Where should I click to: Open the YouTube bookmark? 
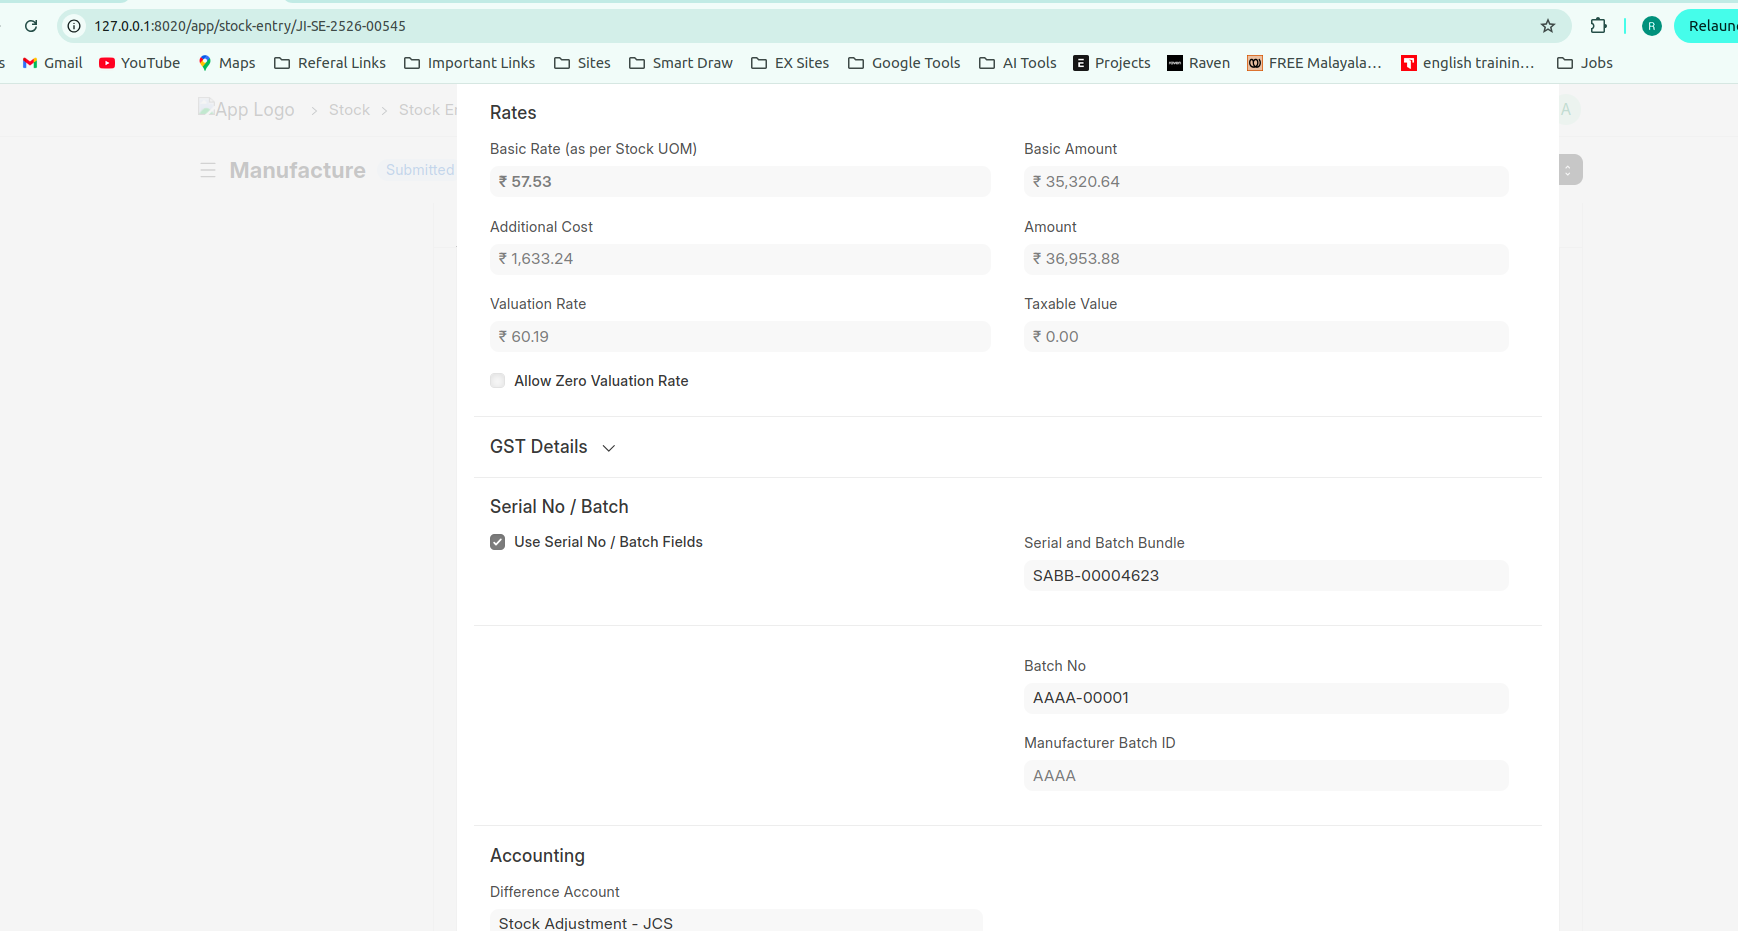[x=139, y=63]
